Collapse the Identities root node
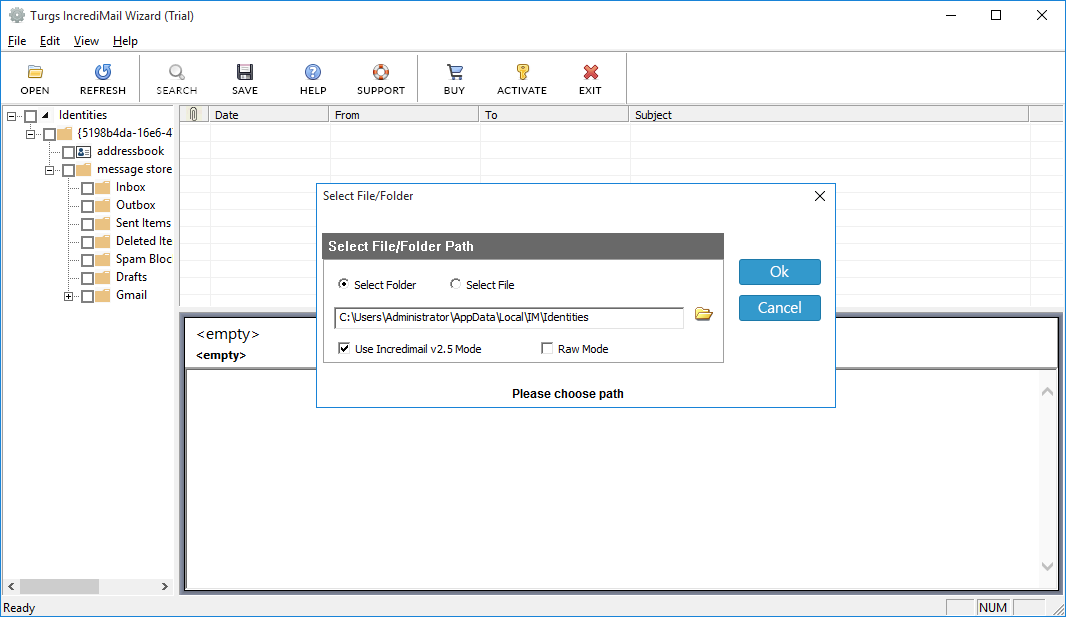The height and width of the screenshot is (617, 1066). [x=12, y=116]
